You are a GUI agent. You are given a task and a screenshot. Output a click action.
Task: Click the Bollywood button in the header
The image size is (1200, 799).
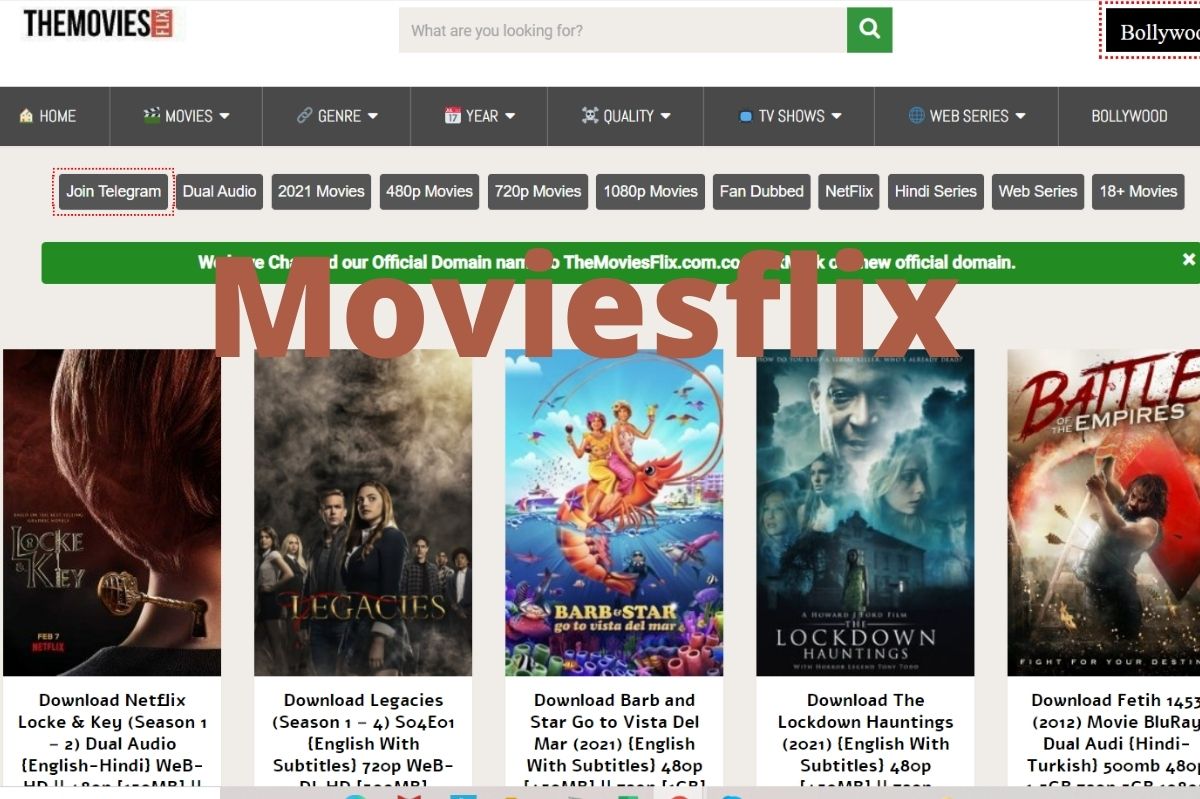[1151, 31]
